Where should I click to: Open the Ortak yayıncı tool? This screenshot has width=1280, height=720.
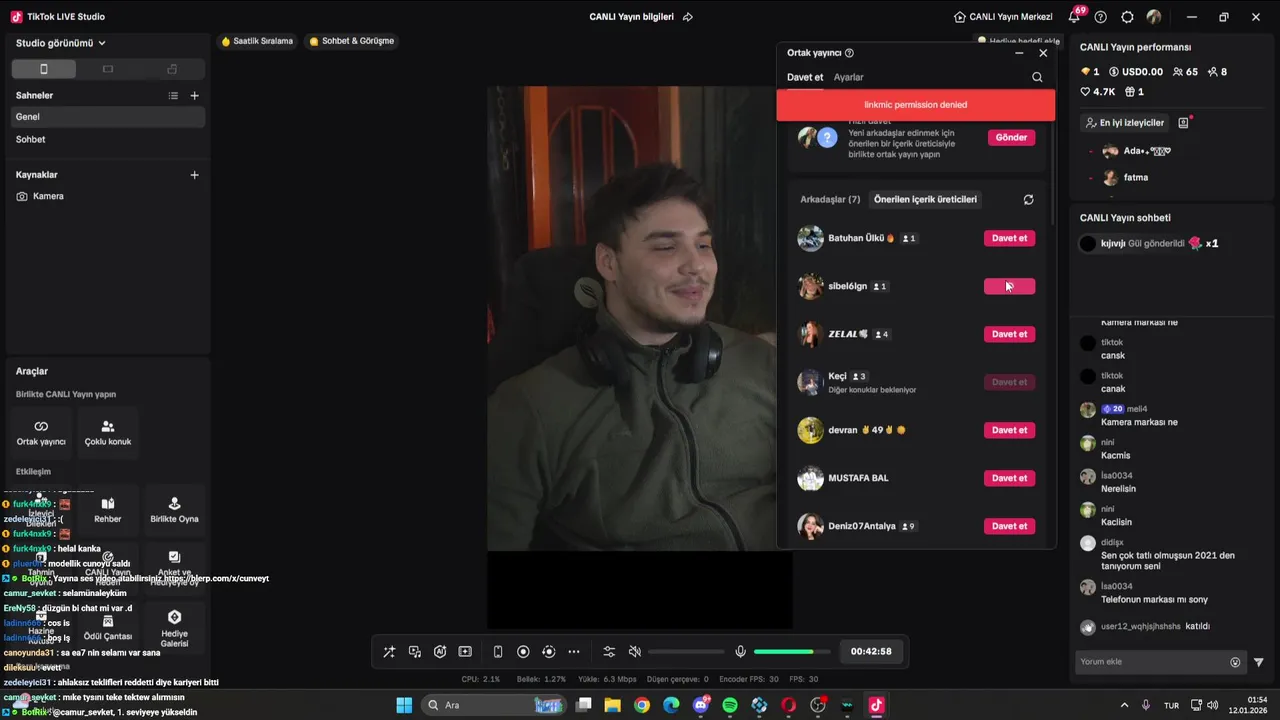coord(41,432)
